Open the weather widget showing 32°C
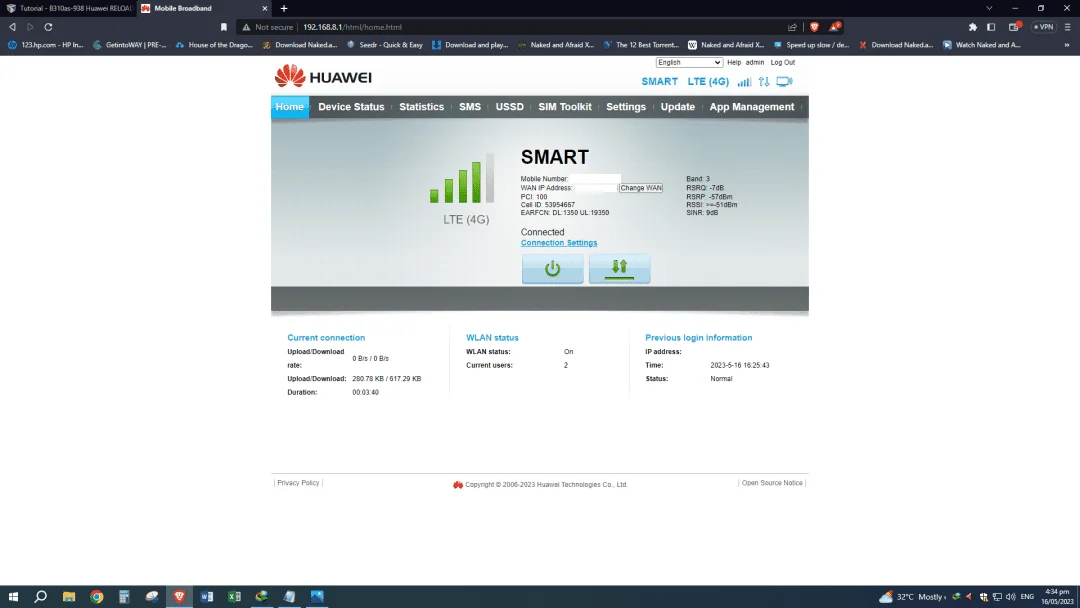The image size is (1080, 608). point(912,596)
